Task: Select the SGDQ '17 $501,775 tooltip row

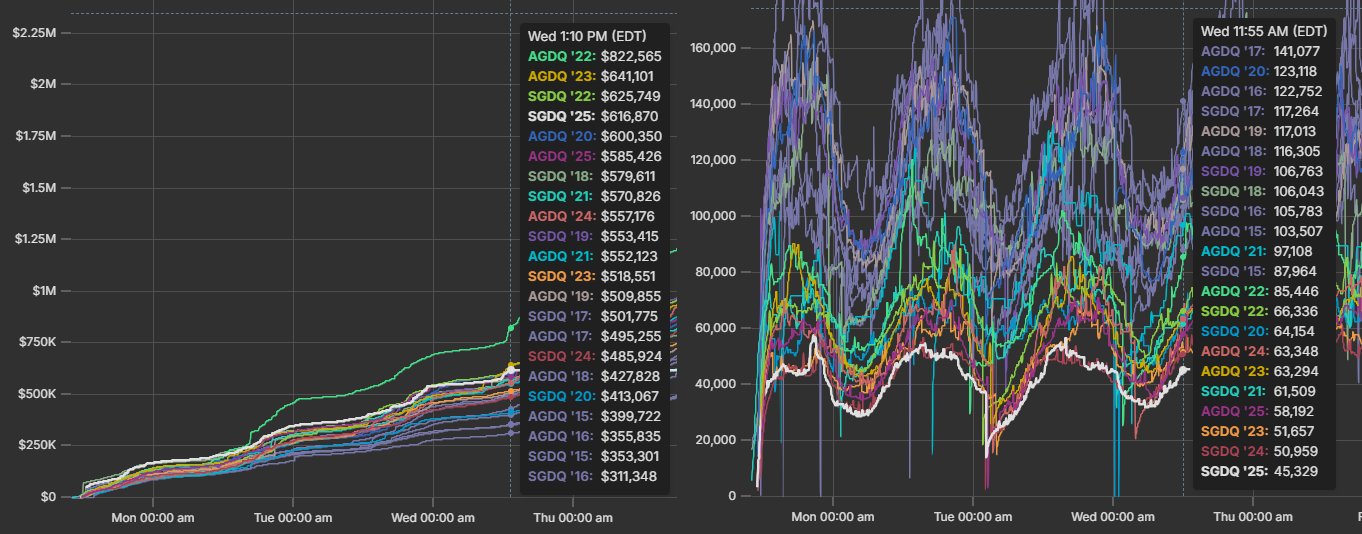Action: coord(593,316)
